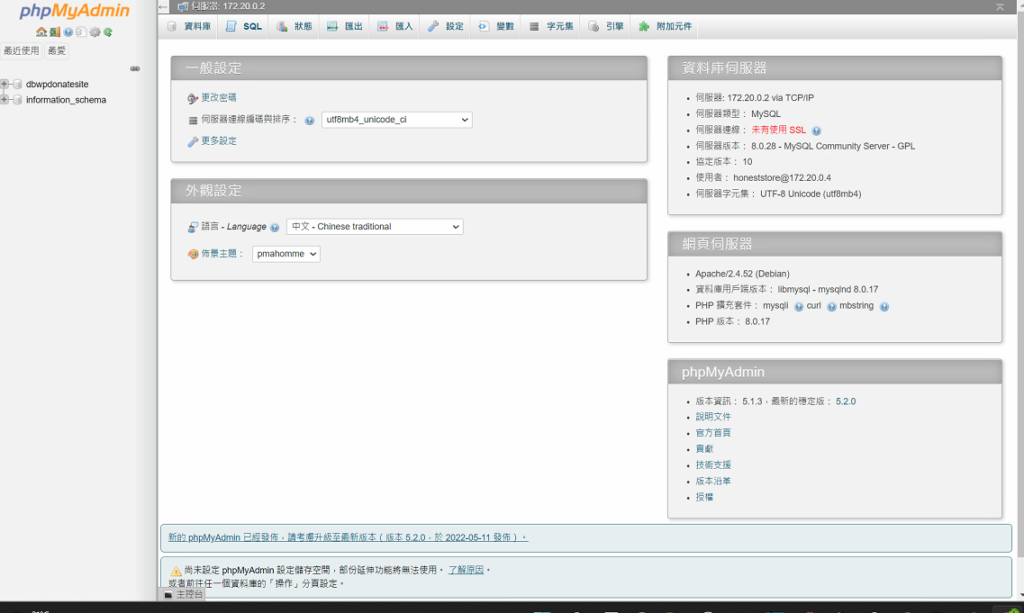Image resolution: width=1024 pixels, height=613 pixels.
Task: Click help icon beside the mbstring extension
Action: (x=884, y=306)
